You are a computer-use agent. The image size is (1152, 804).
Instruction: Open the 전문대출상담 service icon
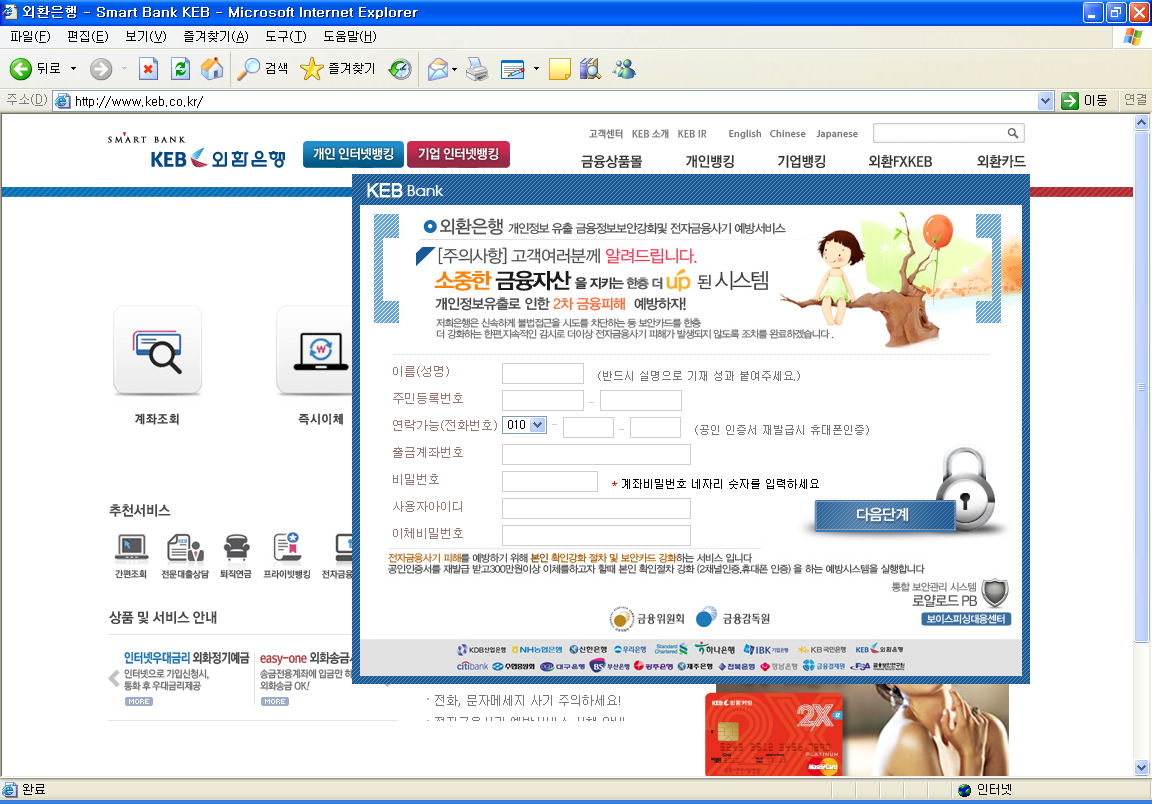(185, 548)
